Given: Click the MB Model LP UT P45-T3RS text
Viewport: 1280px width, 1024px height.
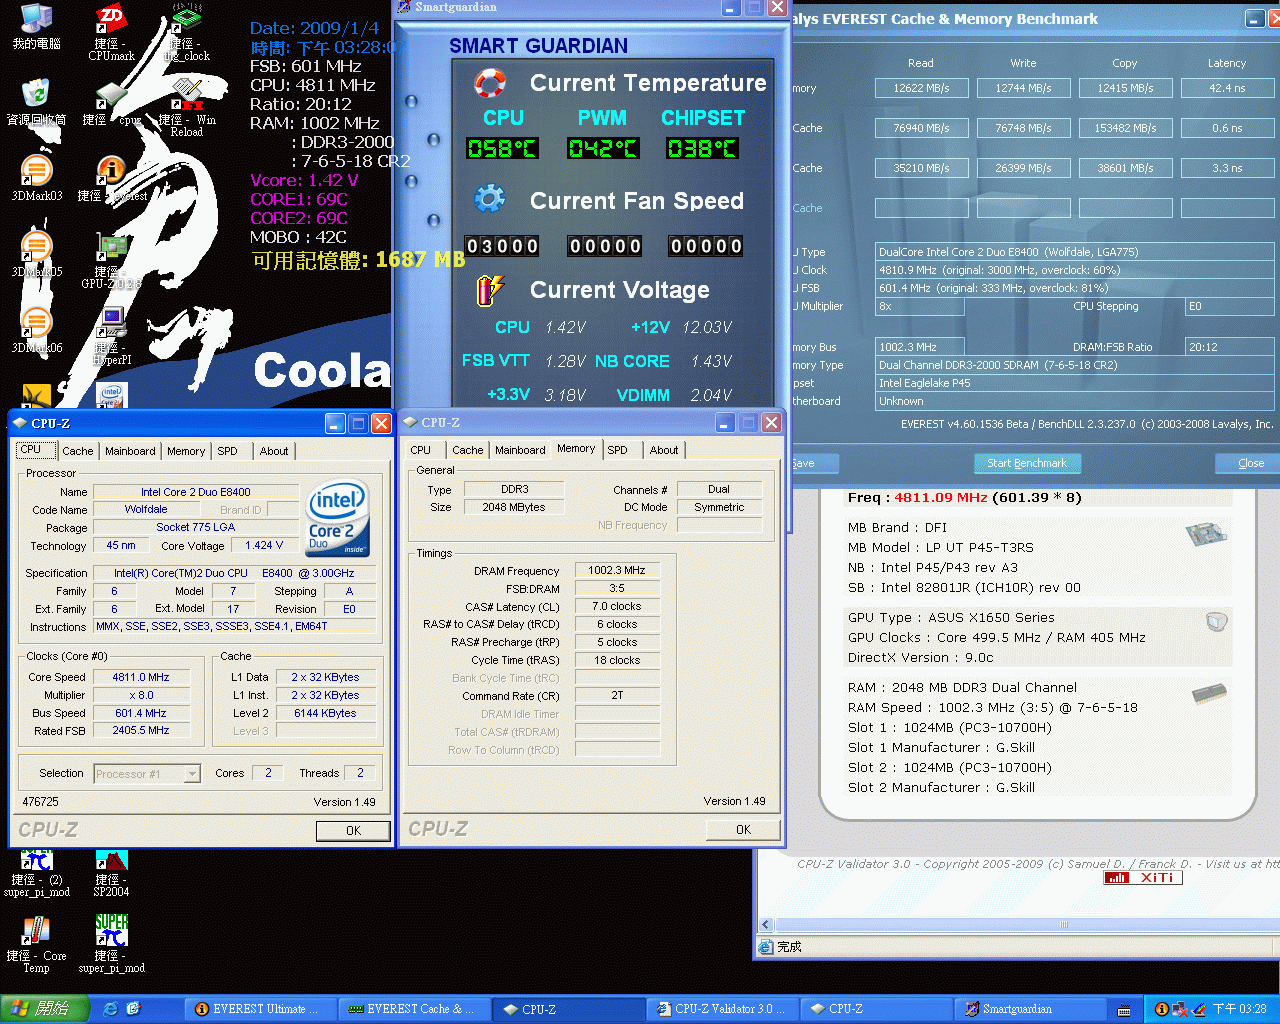Looking at the screenshot, I should click(x=940, y=547).
